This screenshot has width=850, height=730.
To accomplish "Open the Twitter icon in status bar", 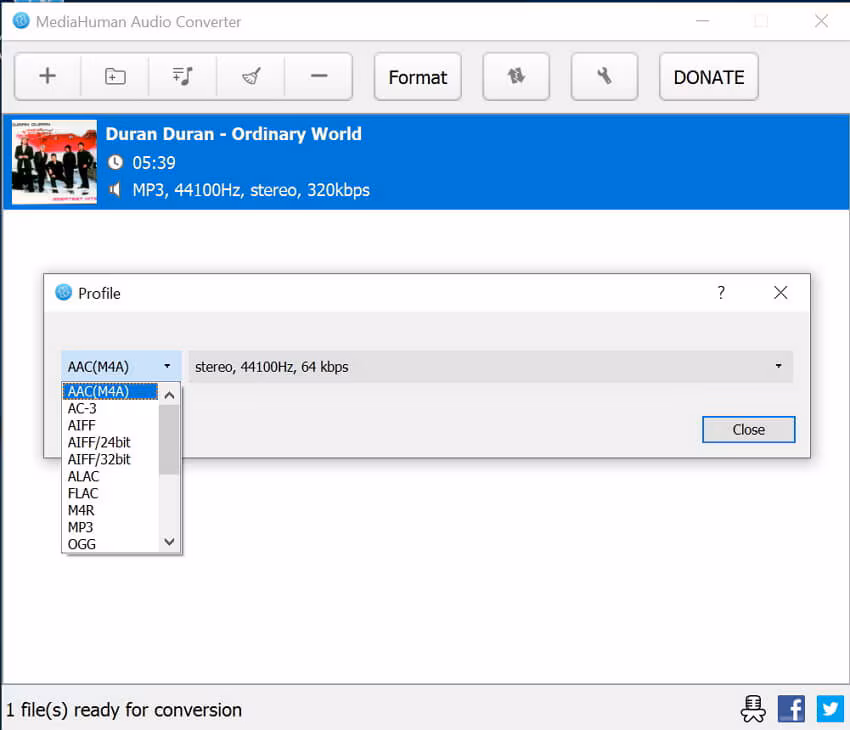I will (x=830, y=709).
